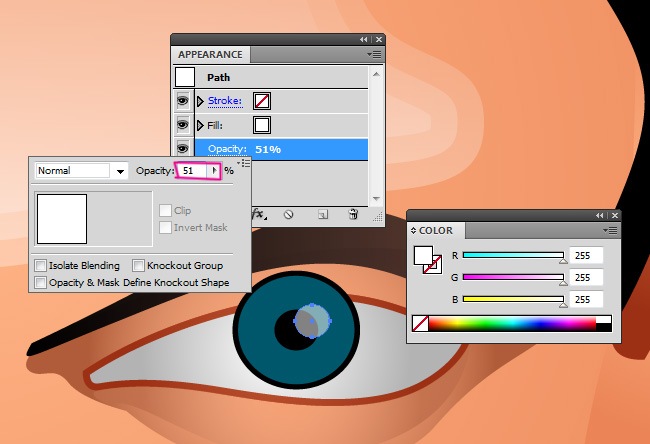Screen dimensions: 650x444
Task: Open the opacity slider arrow button
Action: [213, 171]
